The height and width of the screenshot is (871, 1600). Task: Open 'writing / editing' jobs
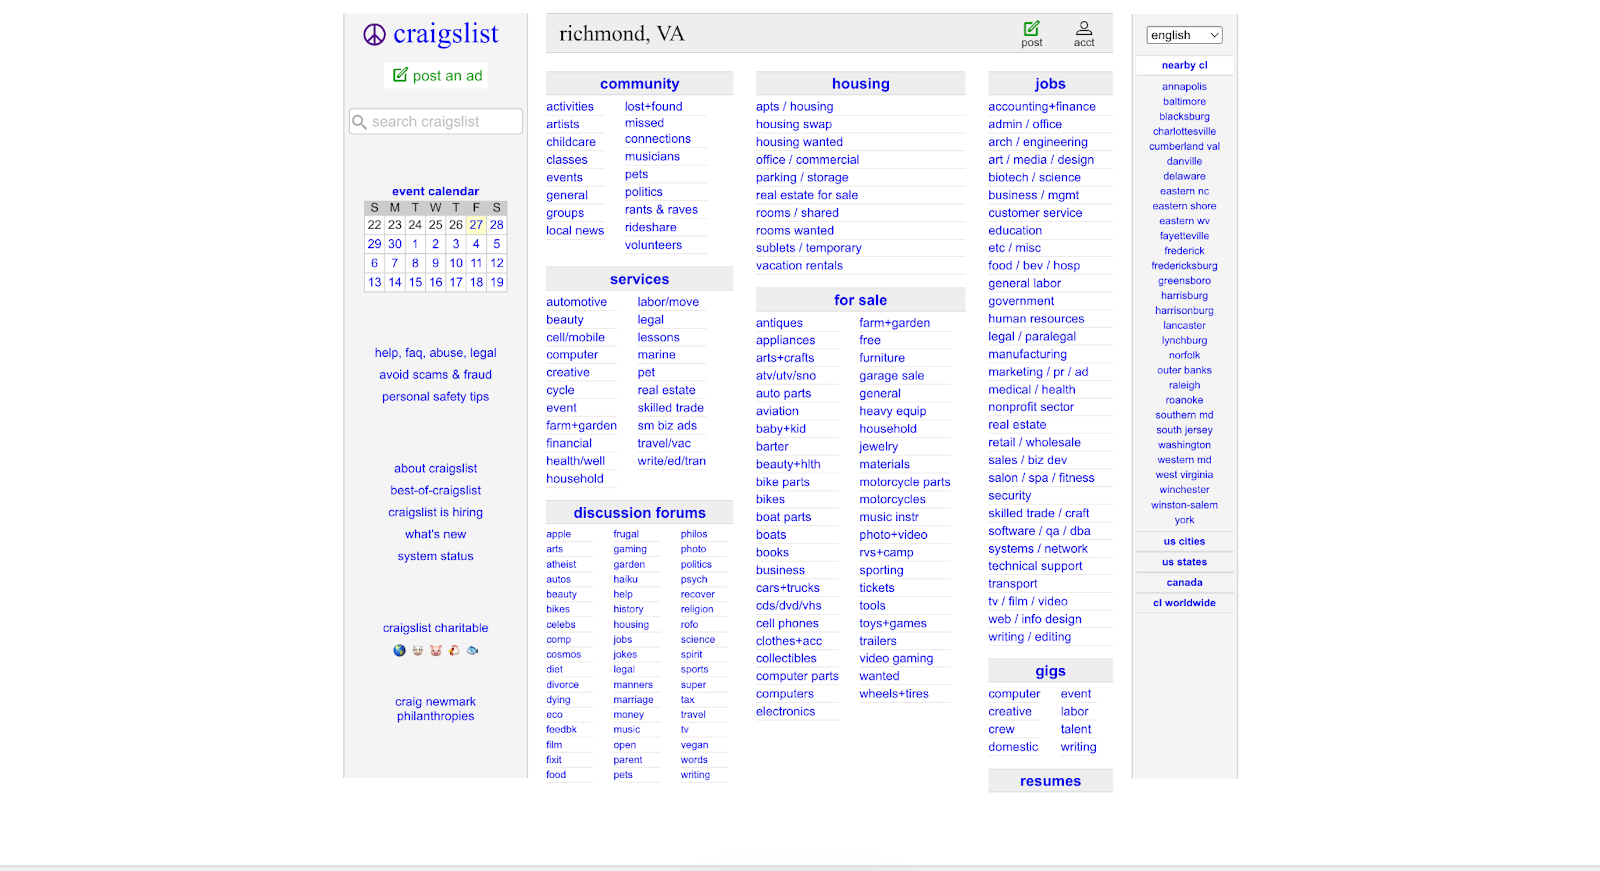(1029, 637)
